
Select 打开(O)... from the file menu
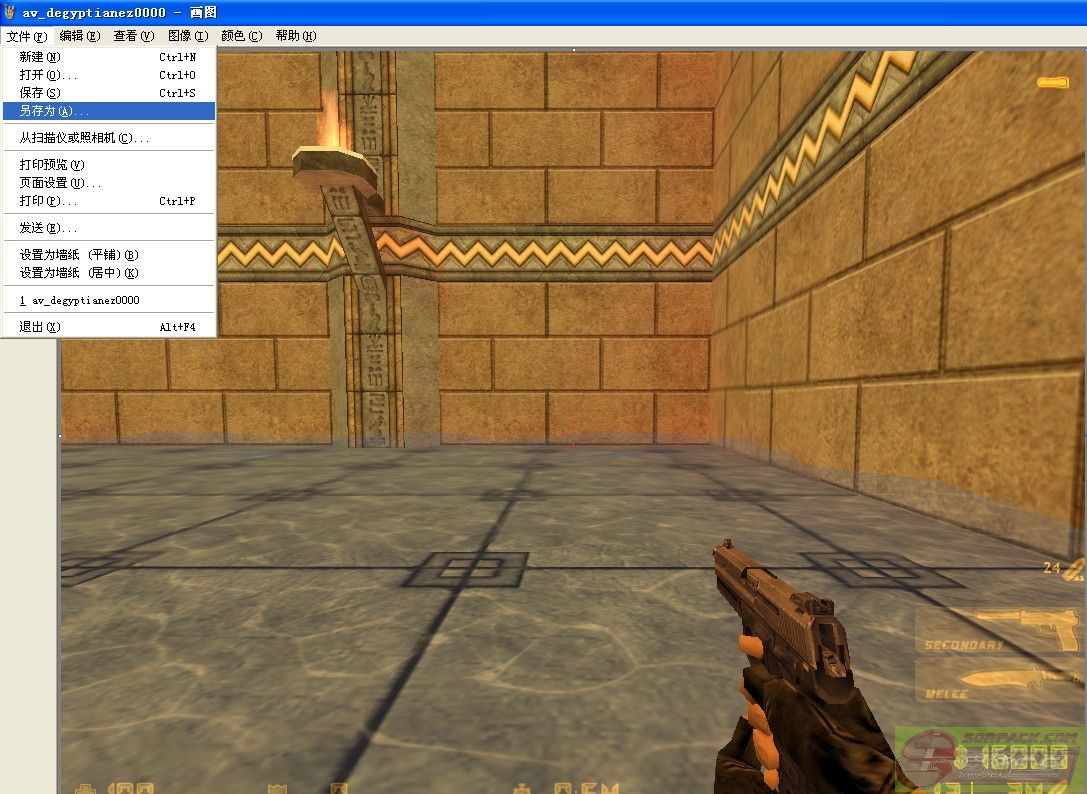pos(47,75)
